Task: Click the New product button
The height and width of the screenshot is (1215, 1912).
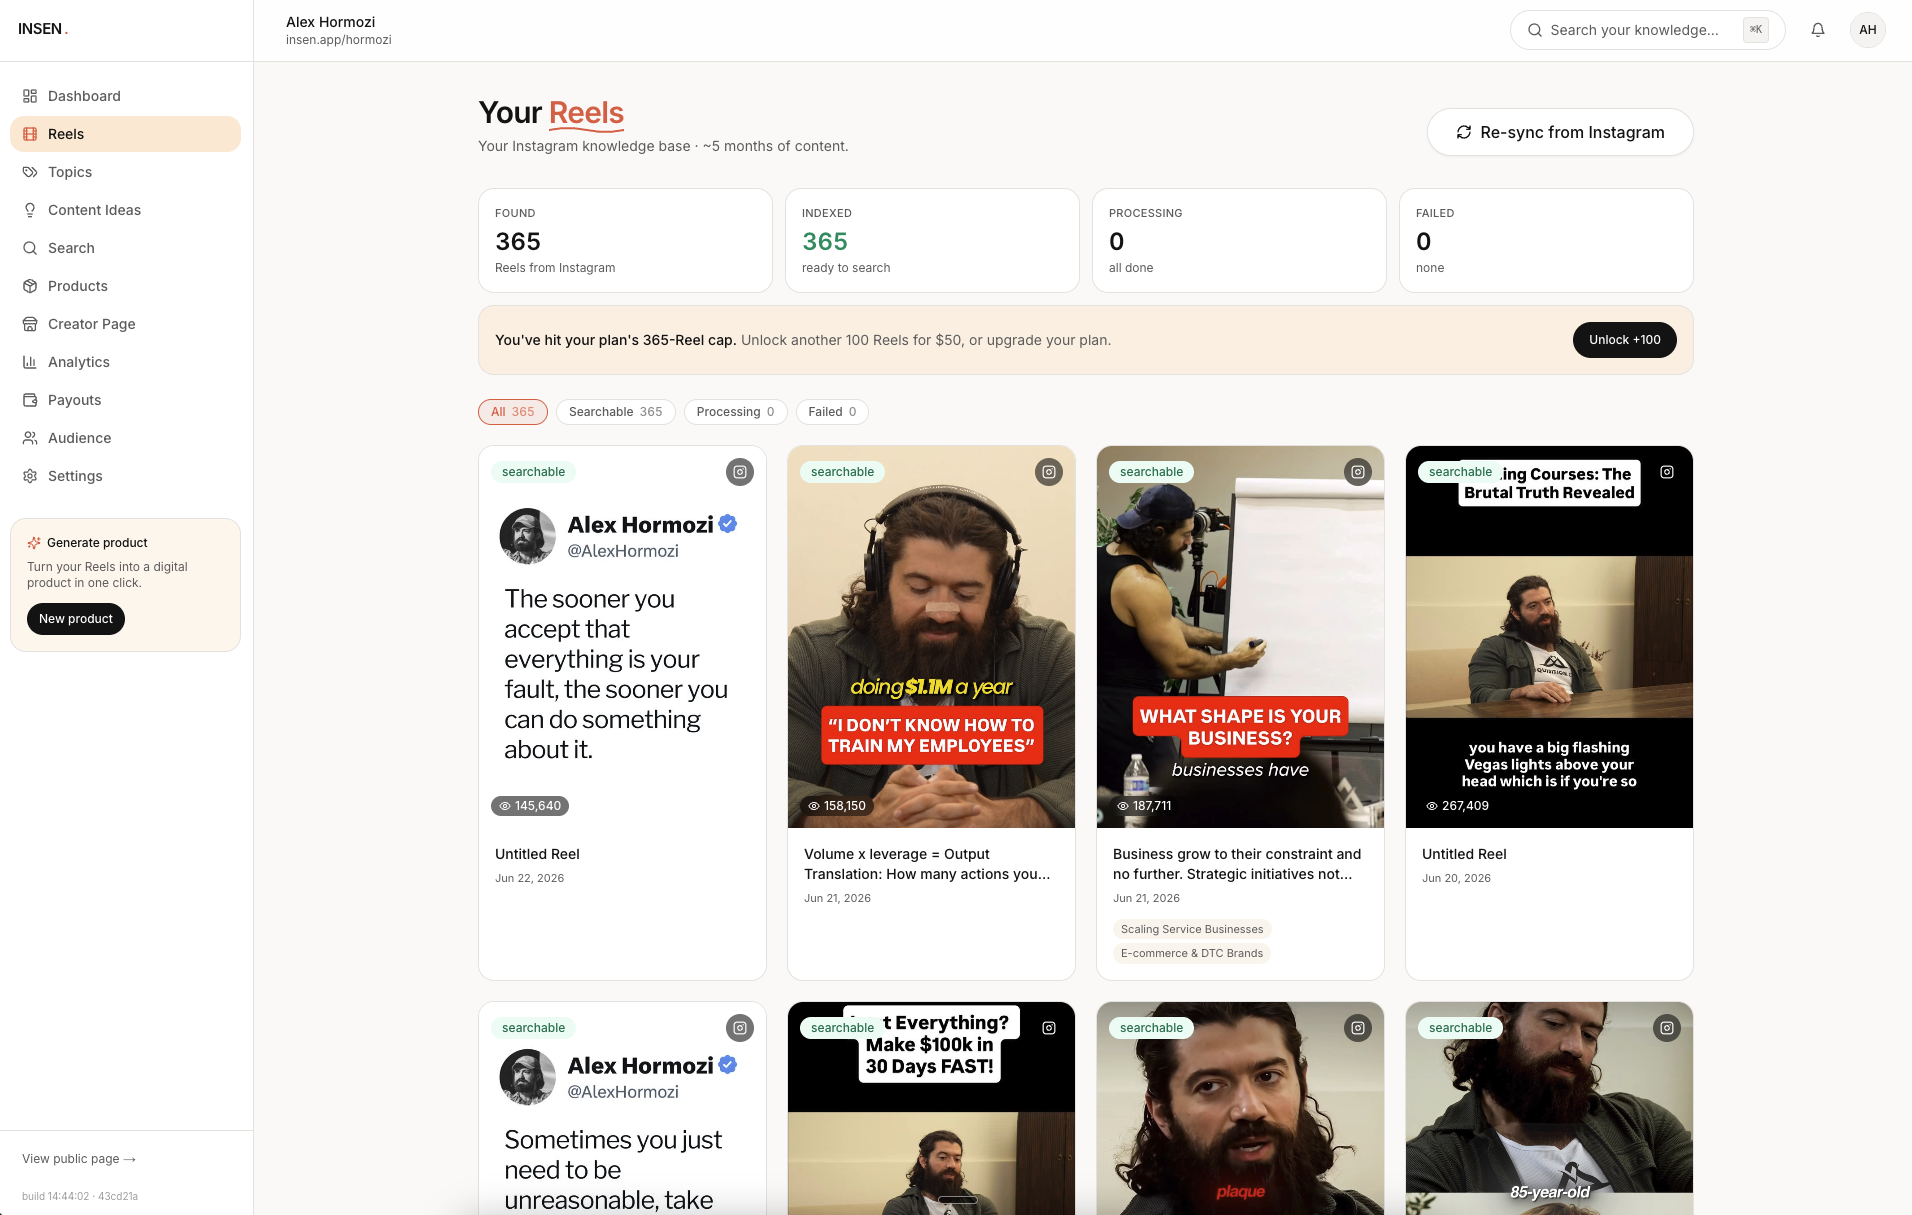Action: (76, 619)
